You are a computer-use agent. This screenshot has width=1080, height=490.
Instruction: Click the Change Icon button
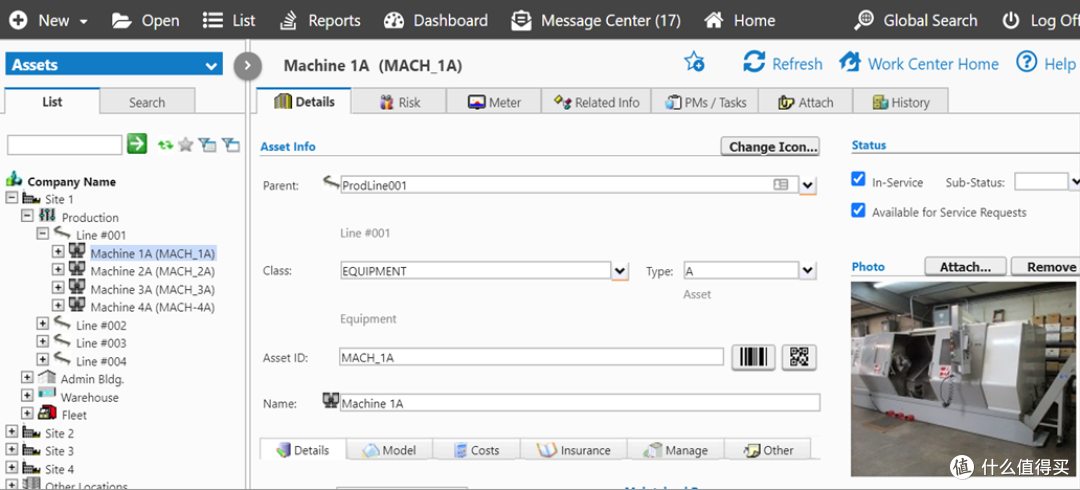click(x=770, y=146)
